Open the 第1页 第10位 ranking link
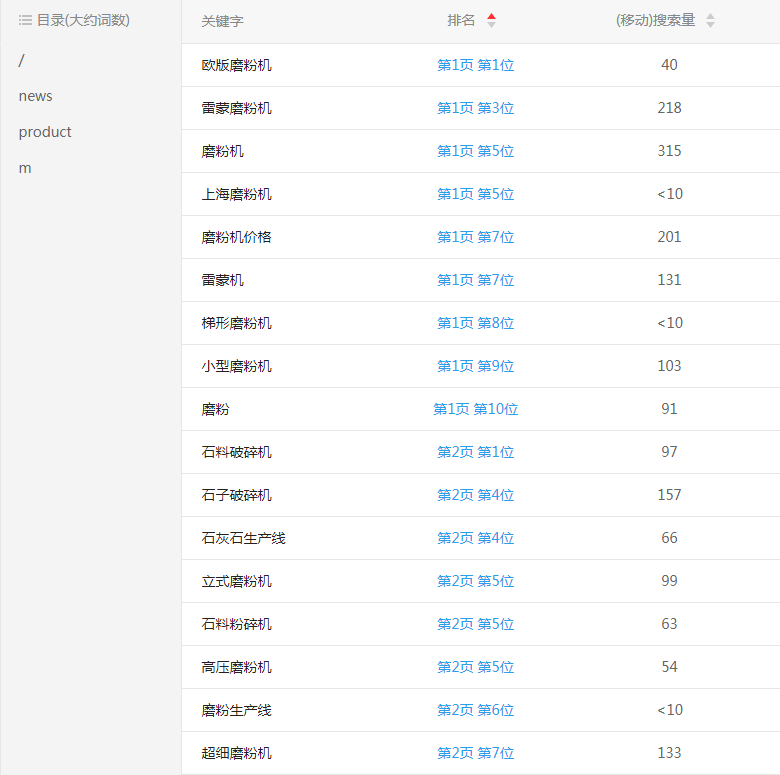This screenshot has width=780, height=775. pos(475,409)
